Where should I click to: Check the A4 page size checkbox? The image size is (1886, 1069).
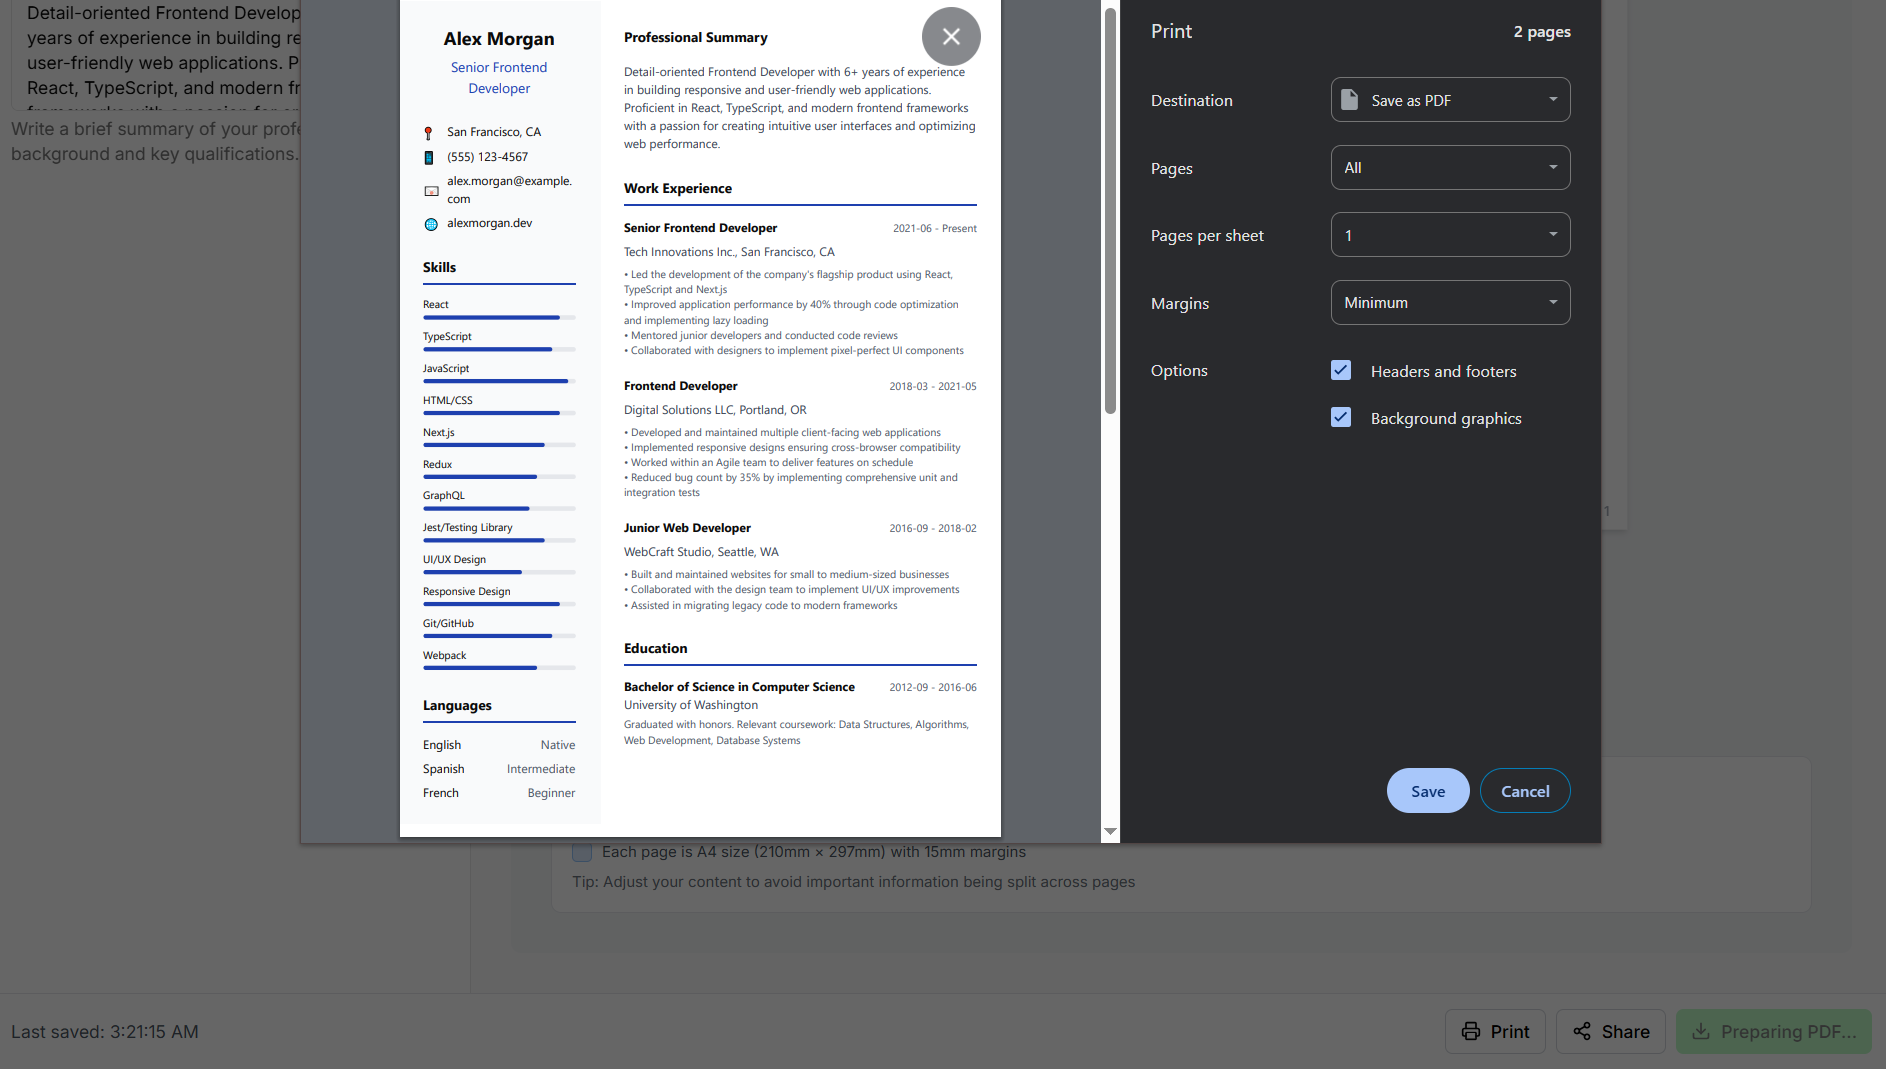click(582, 852)
